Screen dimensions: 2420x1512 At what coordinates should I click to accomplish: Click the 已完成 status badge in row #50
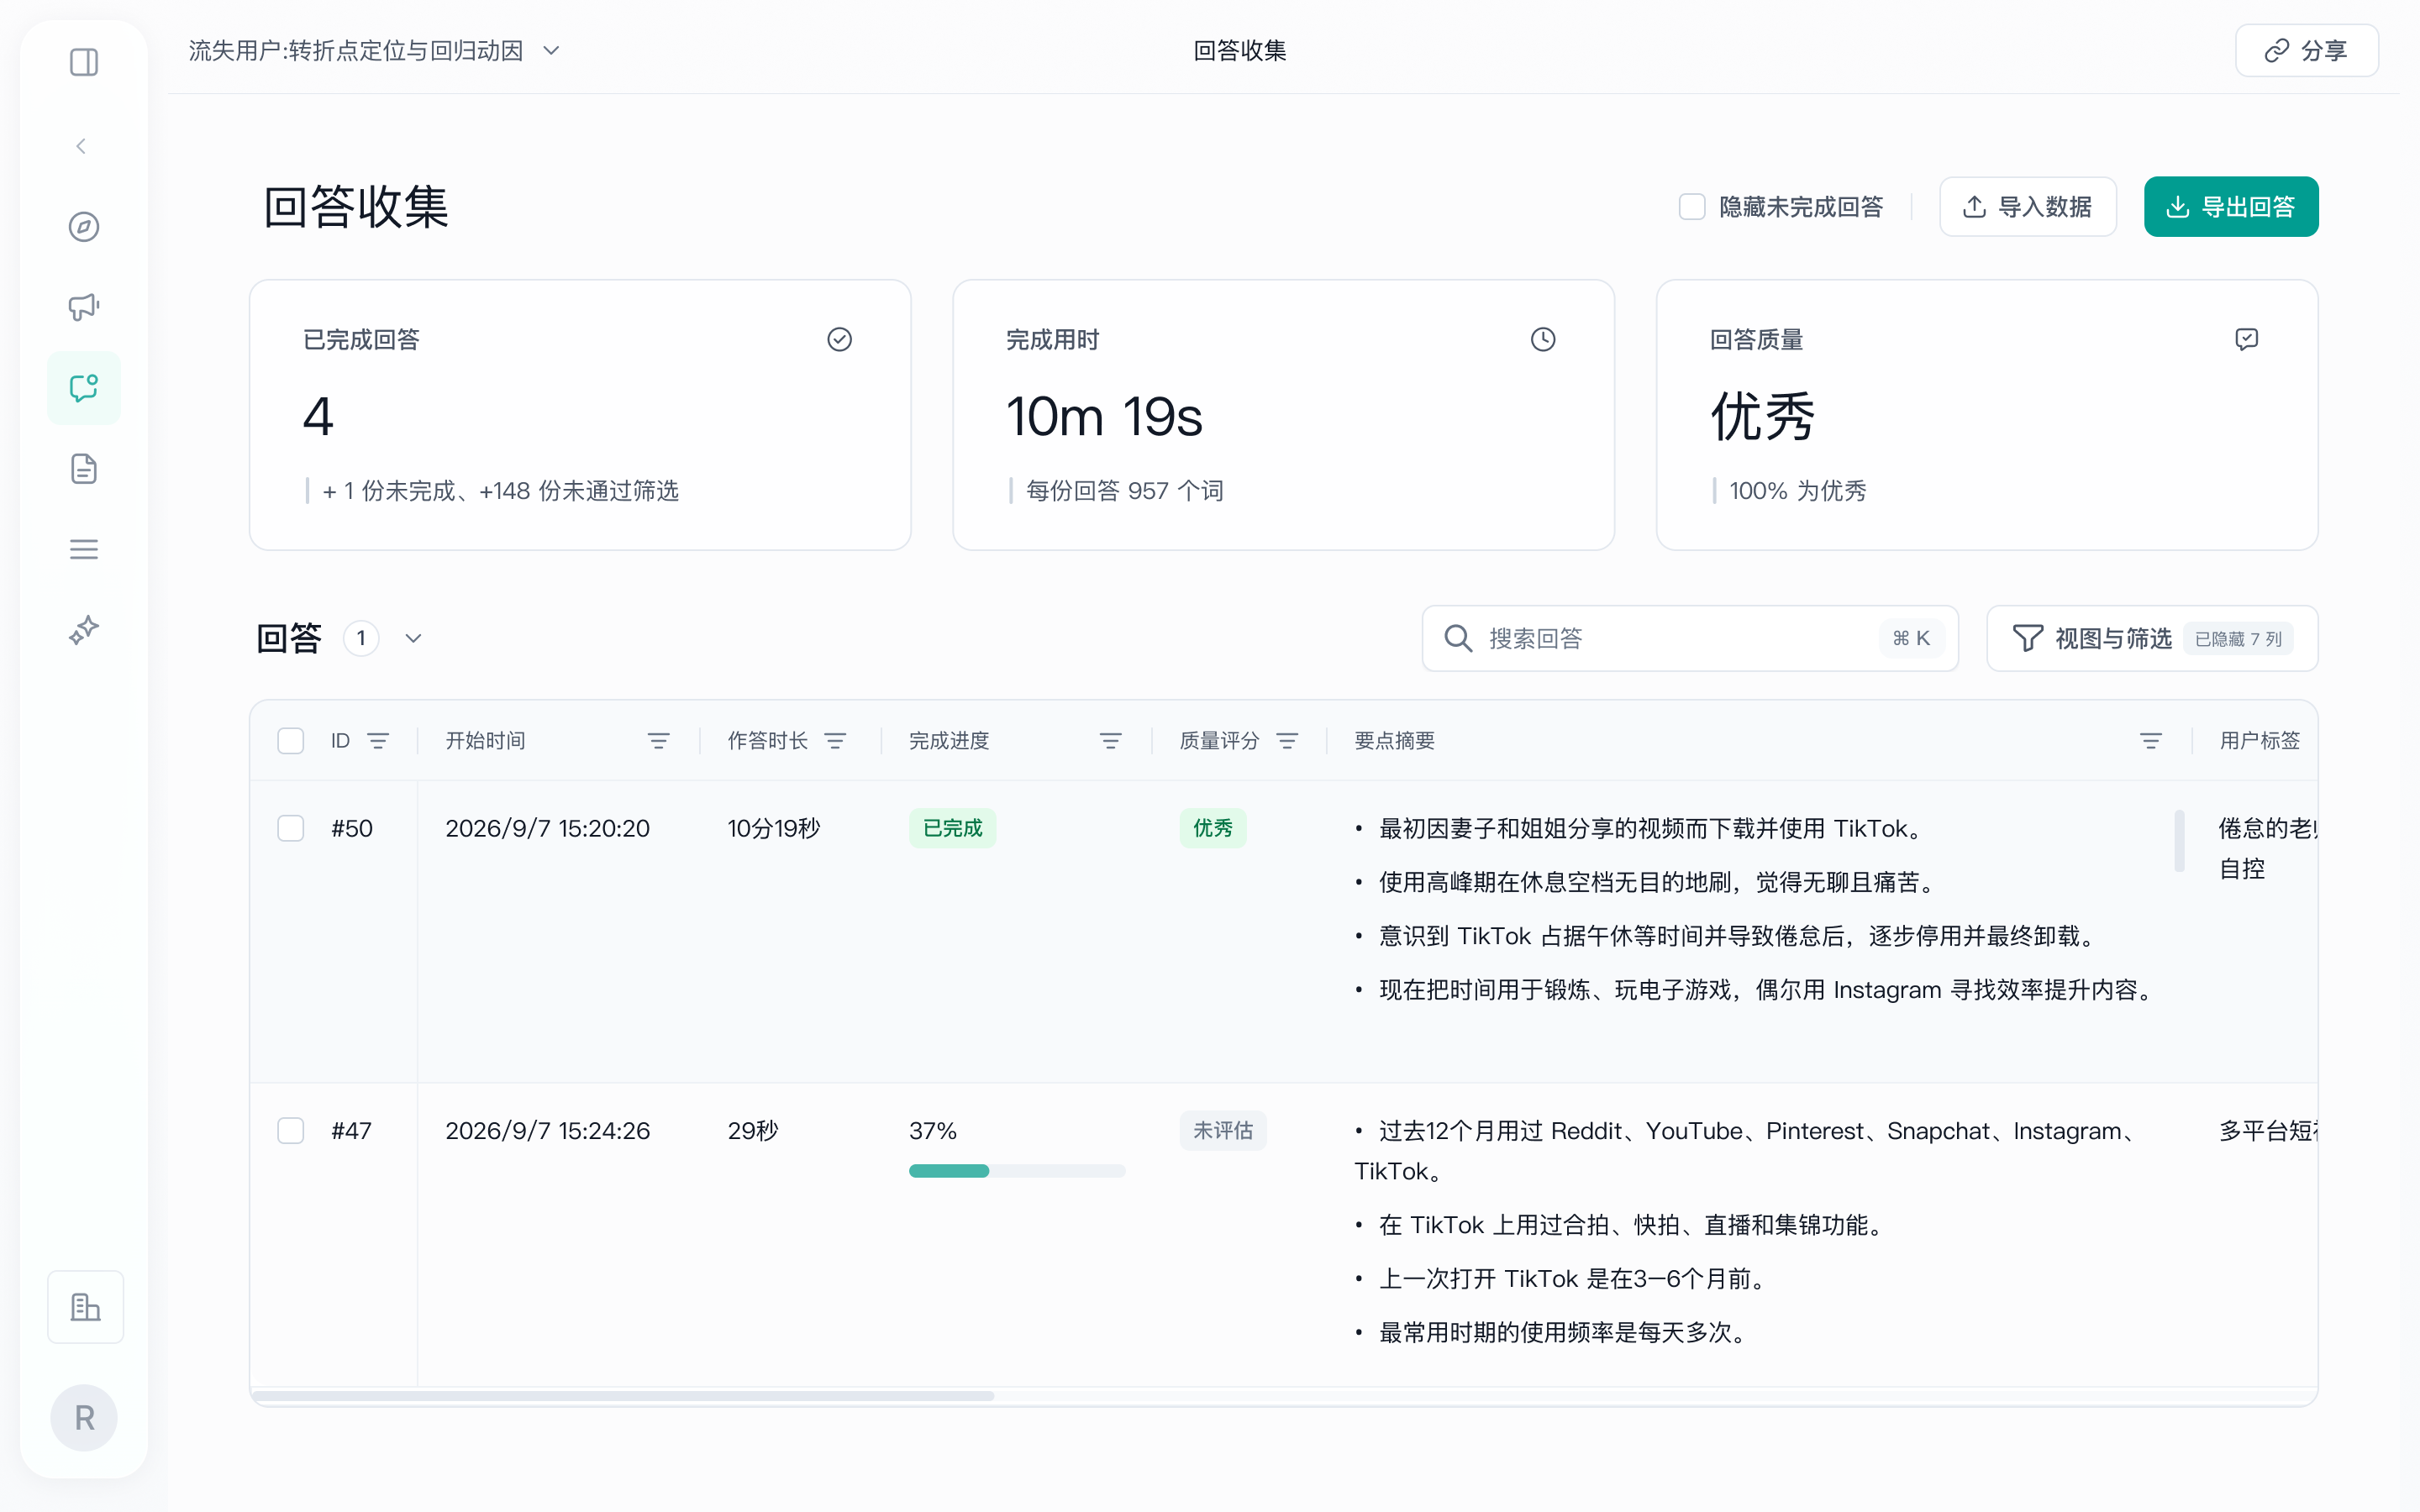[952, 828]
